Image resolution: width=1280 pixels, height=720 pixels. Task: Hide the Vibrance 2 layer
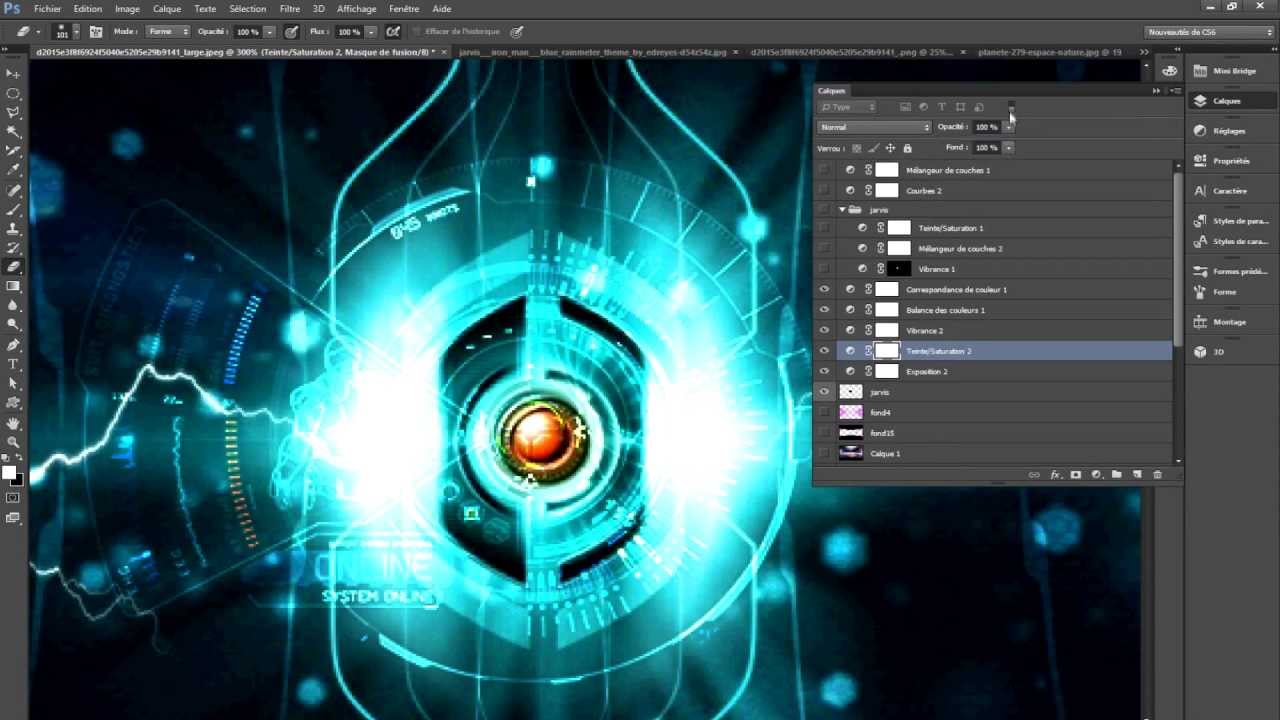(824, 330)
